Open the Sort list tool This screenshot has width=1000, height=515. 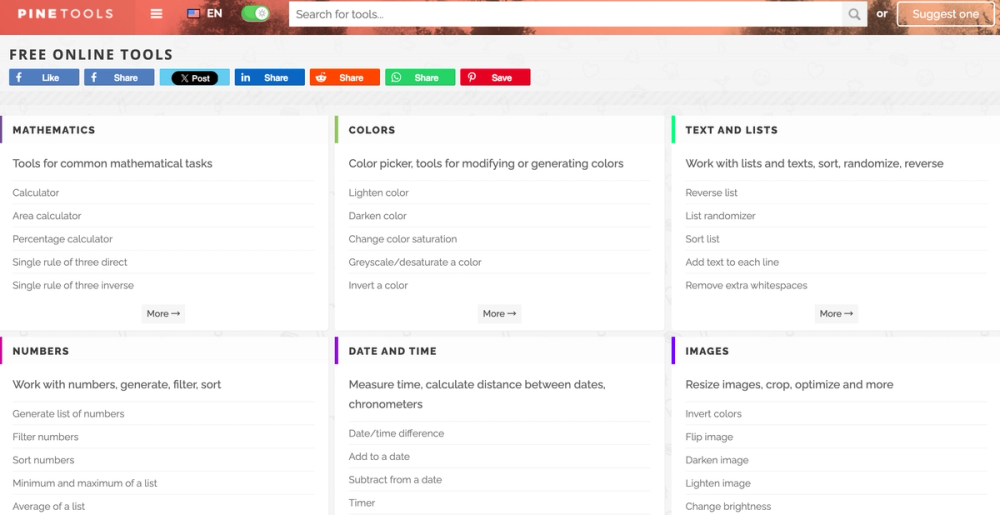pos(702,239)
